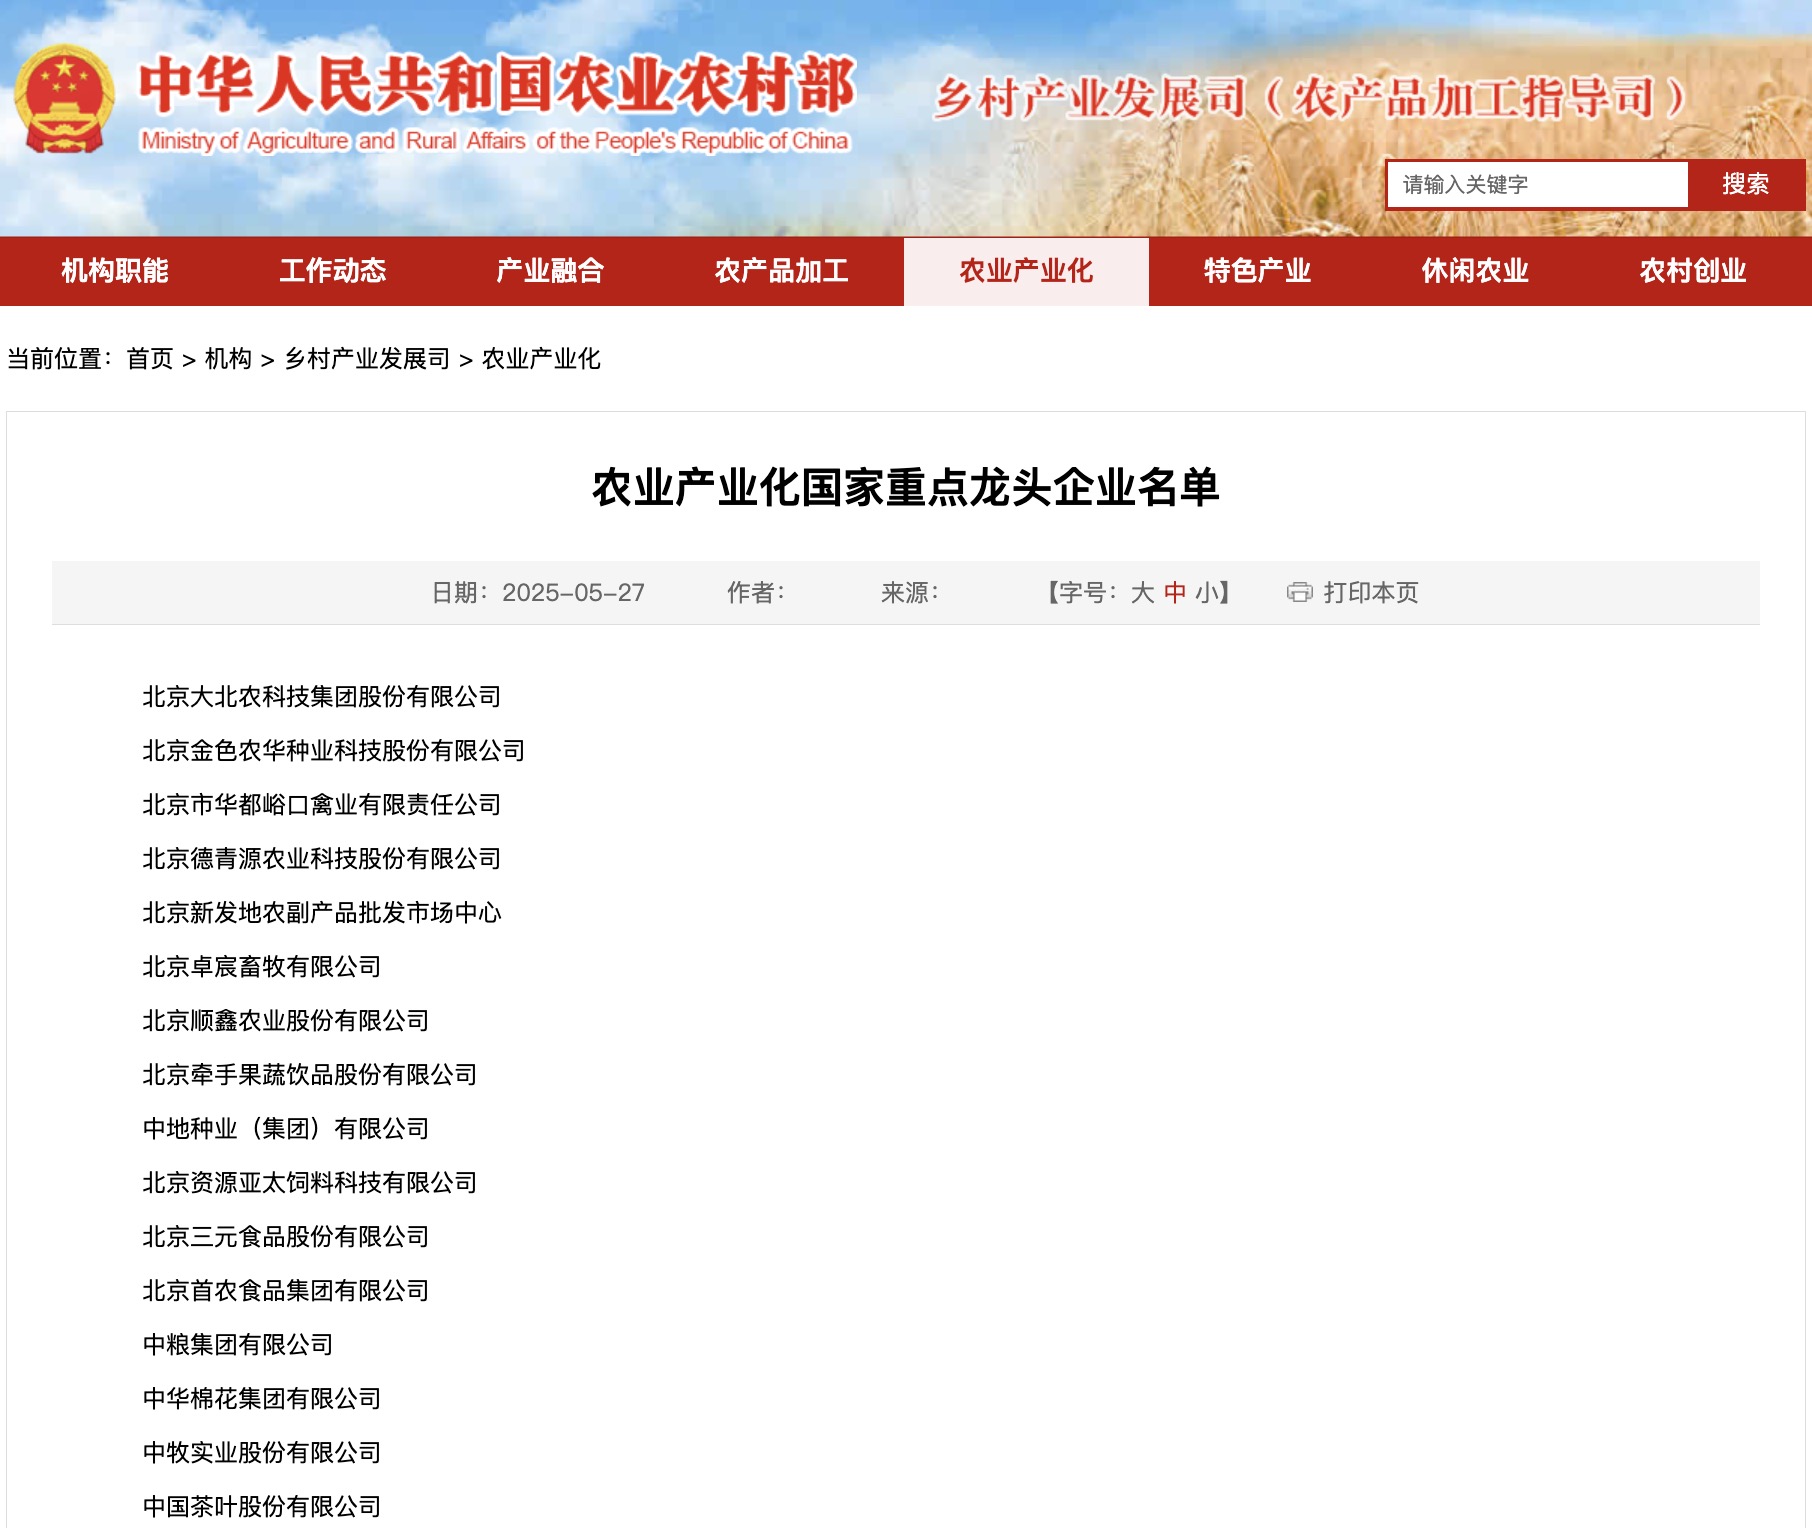Click the 搜索 search button
This screenshot has height=1528, width=1812.
click(x=1745, y=184)
